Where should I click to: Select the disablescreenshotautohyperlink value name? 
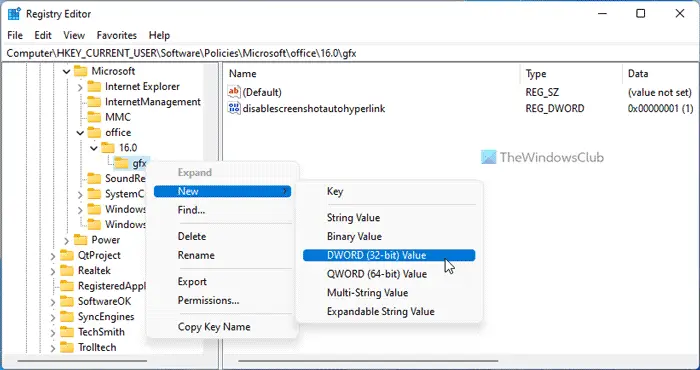(x=313, y=108)
